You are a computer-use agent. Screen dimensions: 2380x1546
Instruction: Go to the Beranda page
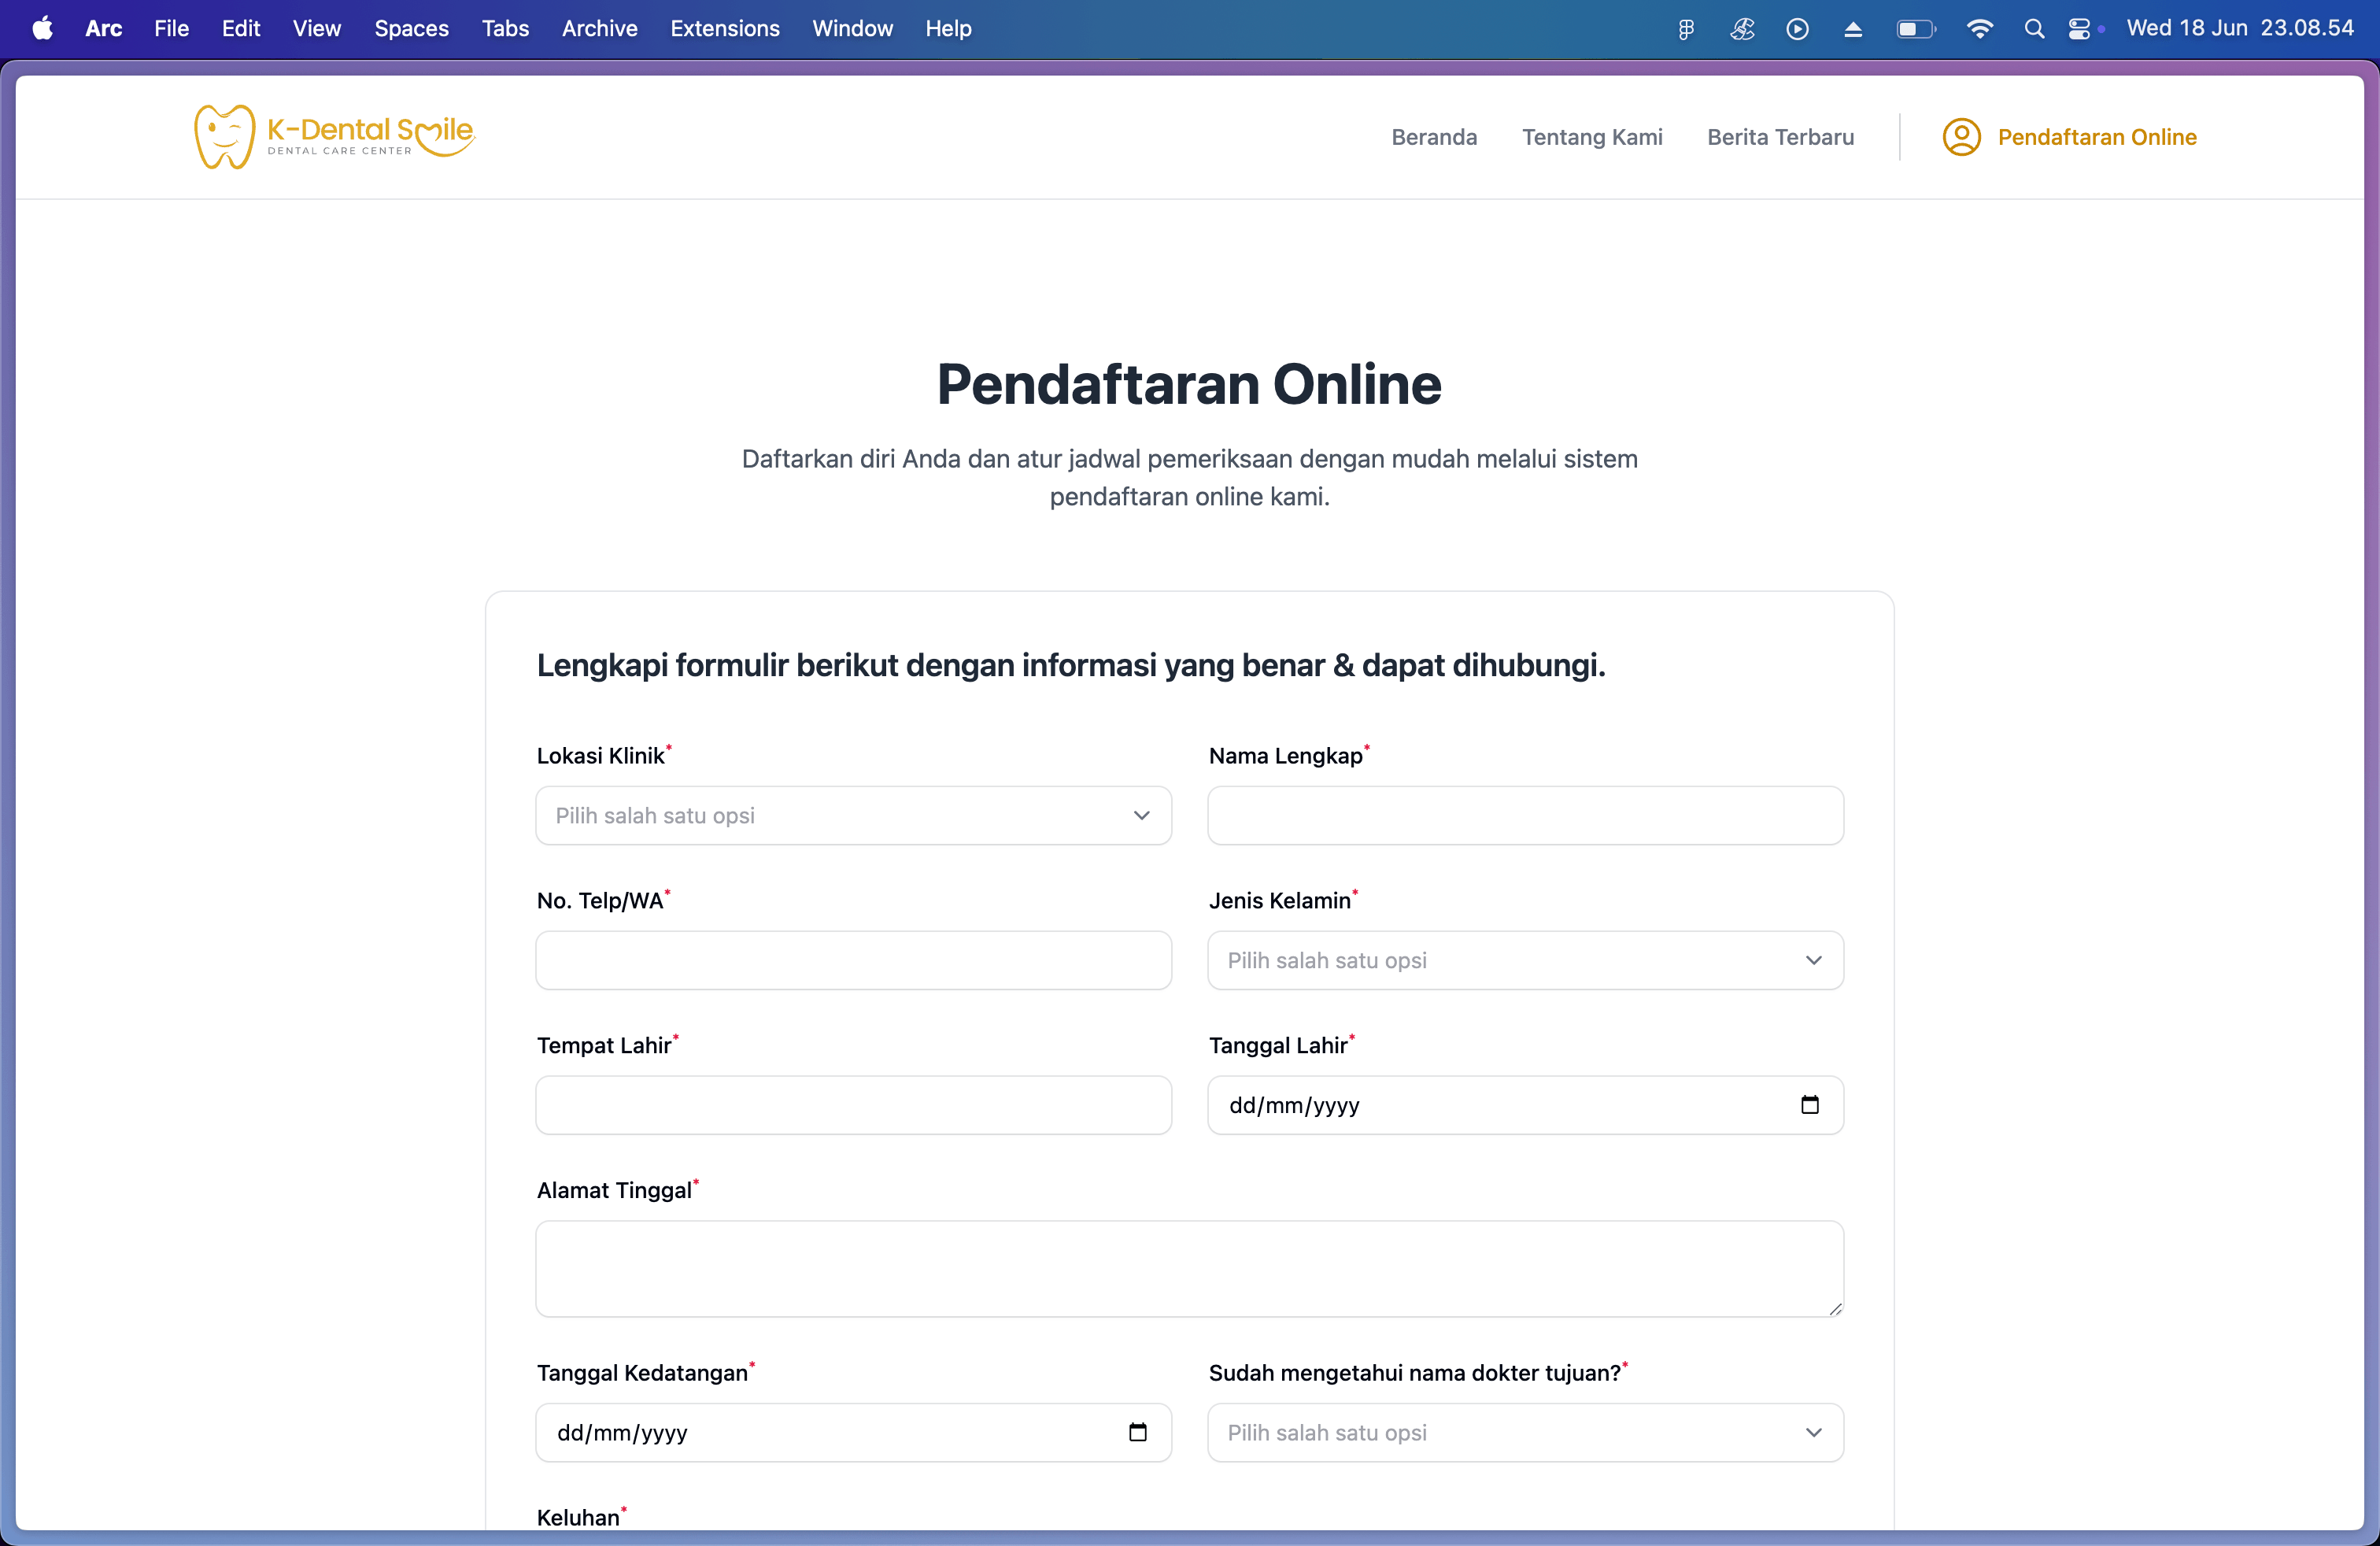click(x=1433, y=137)
